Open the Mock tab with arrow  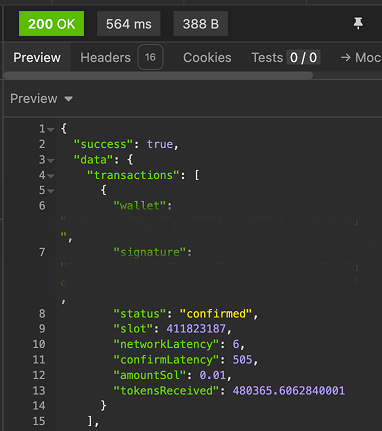[x=361, y=58]
